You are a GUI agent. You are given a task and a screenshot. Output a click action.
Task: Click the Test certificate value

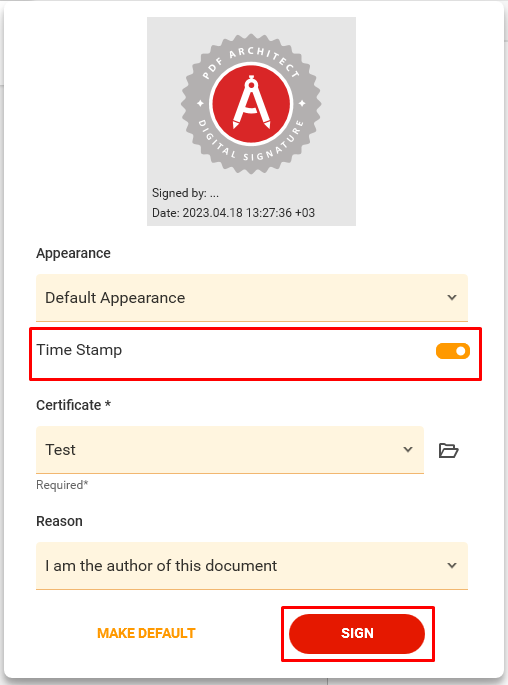pyautogui.click(x=60, y=450)
